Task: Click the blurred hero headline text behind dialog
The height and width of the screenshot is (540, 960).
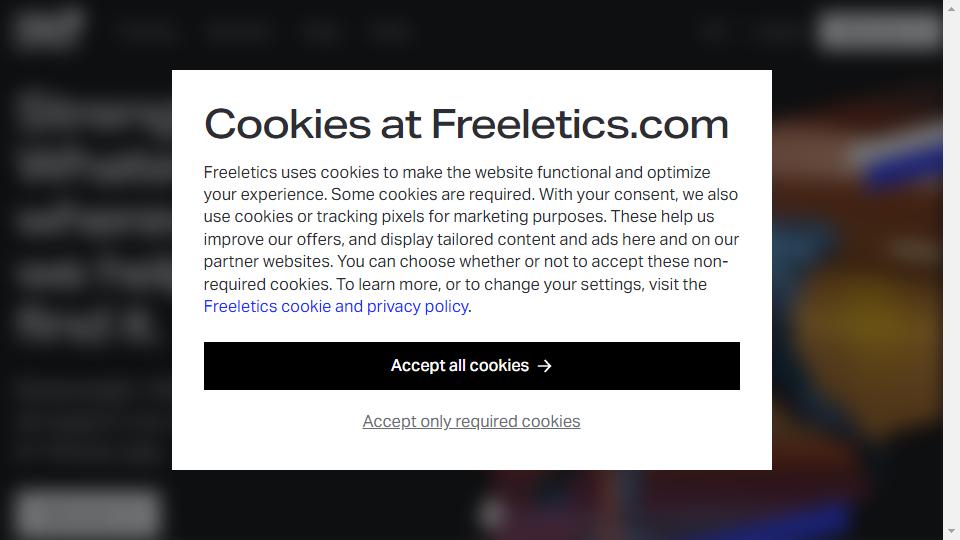Action: tap(92, 214)
